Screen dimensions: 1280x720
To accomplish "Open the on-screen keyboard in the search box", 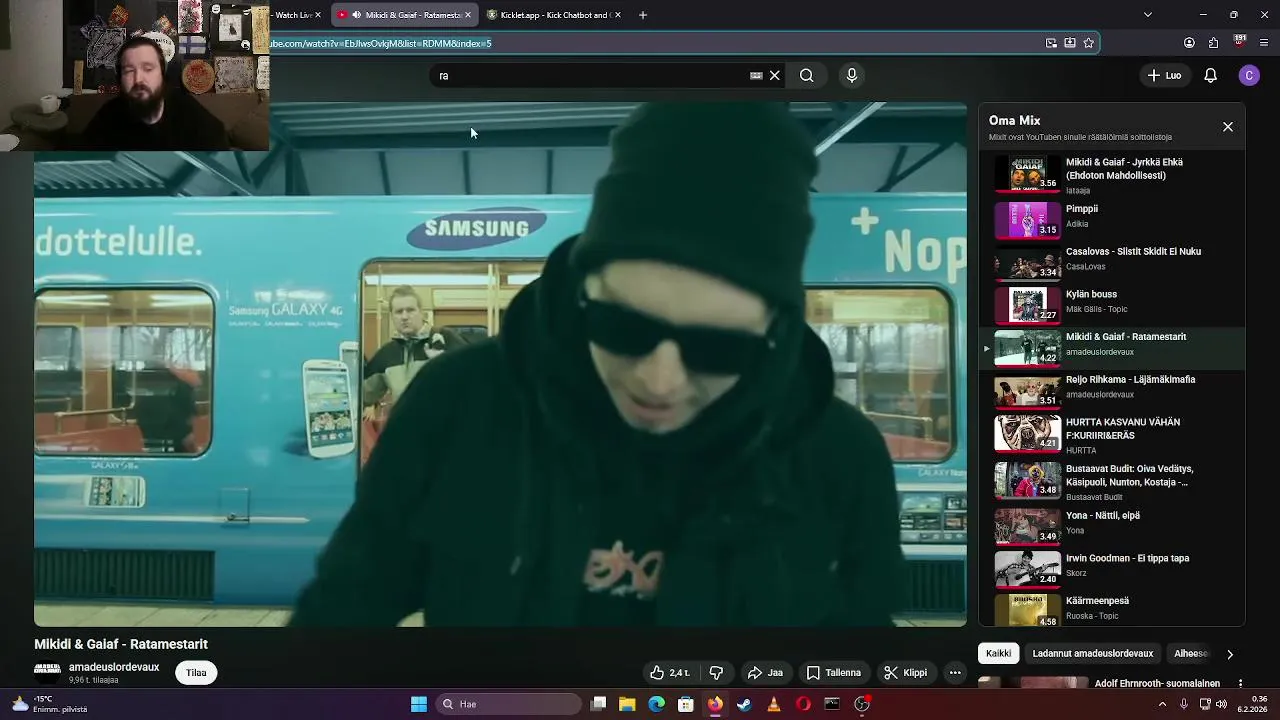I will coord(756,75).
